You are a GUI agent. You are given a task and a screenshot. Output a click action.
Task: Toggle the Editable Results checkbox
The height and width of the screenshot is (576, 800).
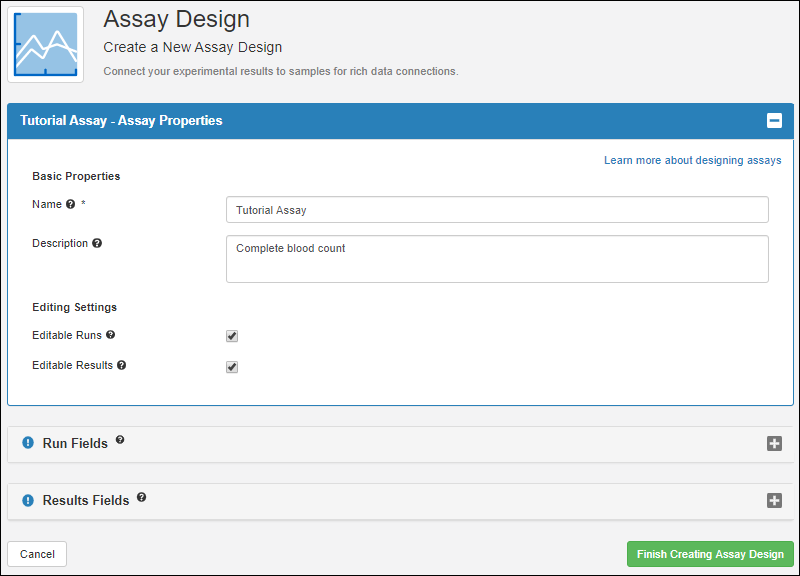[232, 367]
